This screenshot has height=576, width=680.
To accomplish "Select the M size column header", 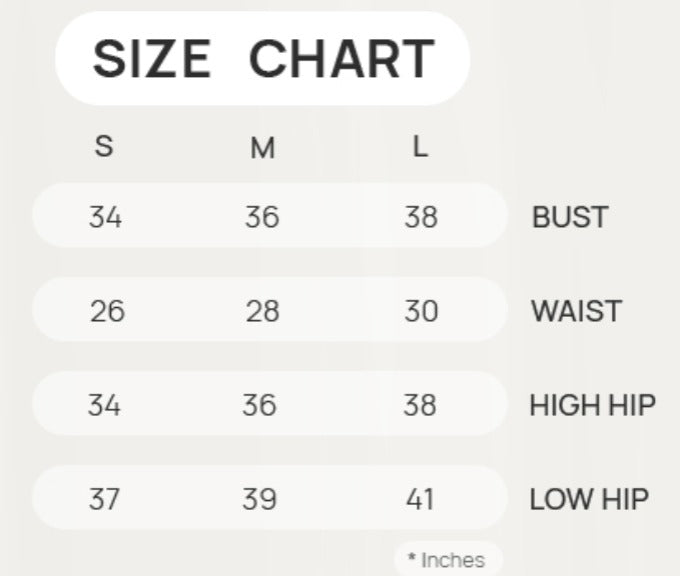I will [x=262, y=149].
